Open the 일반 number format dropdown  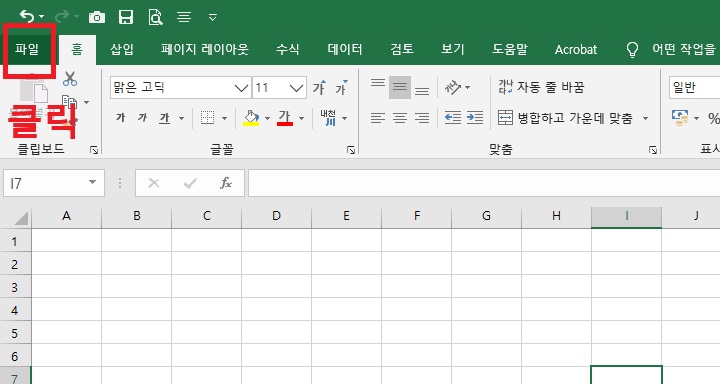tap(694, 87)
